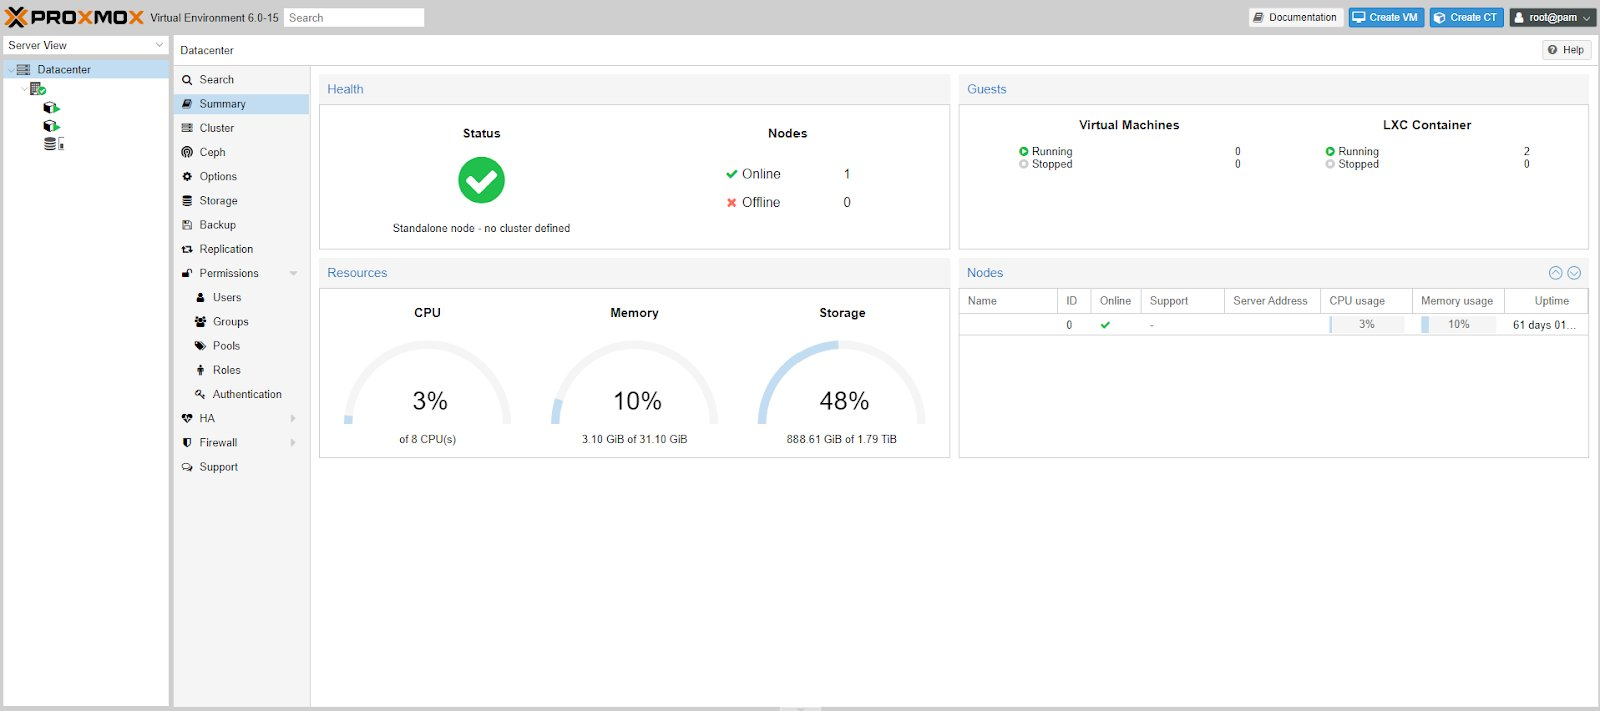This screenshot has width=1600, height=711.
Task: Sort by the CPU usage column header
Action: 1366,301
